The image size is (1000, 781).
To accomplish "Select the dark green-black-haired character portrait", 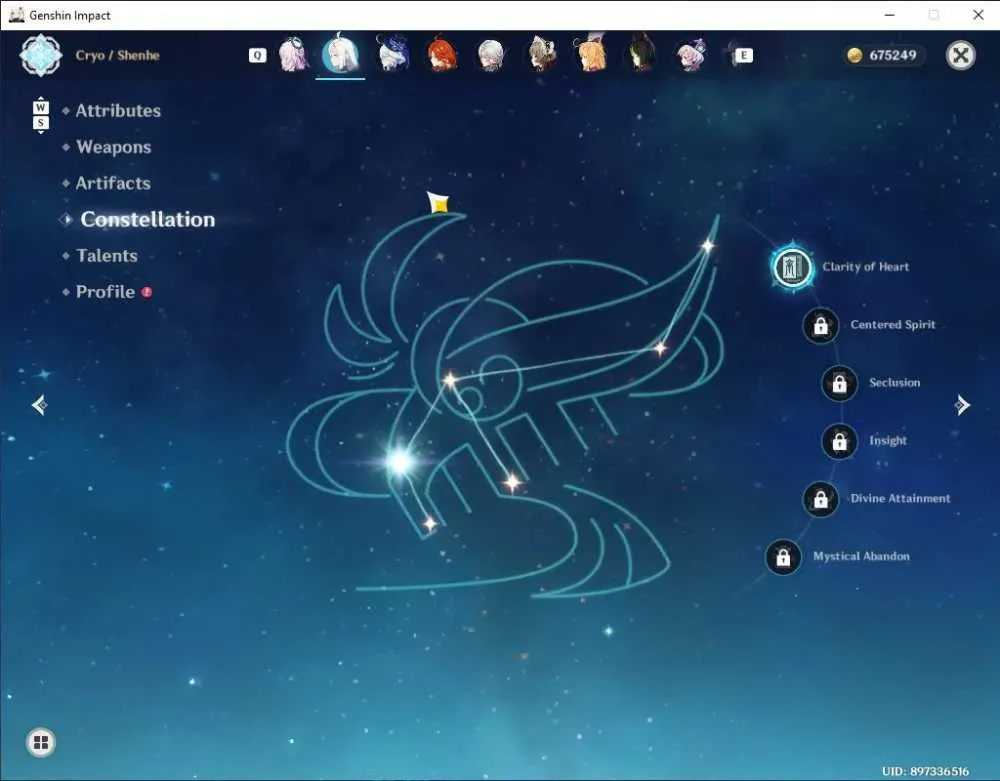I will click(x=641, y=54).
